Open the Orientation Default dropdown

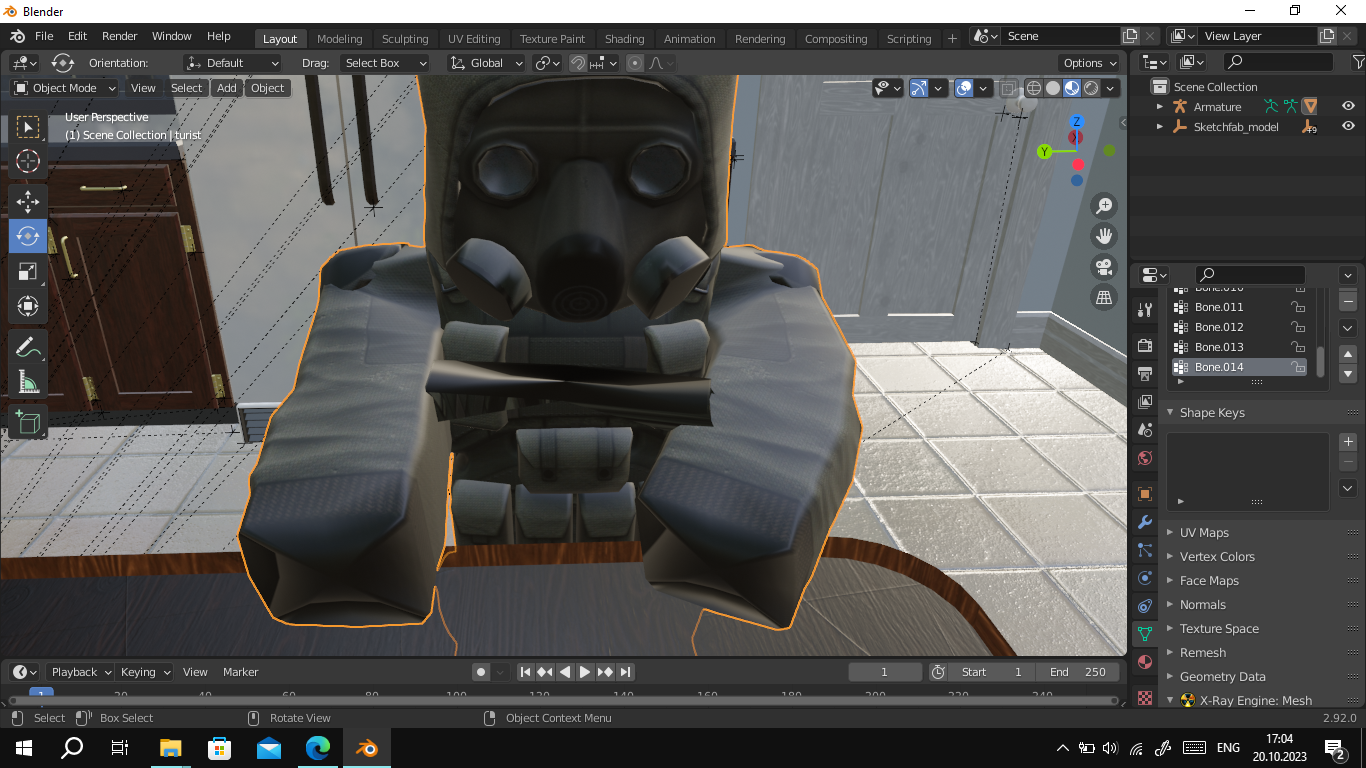click(232, 63)
